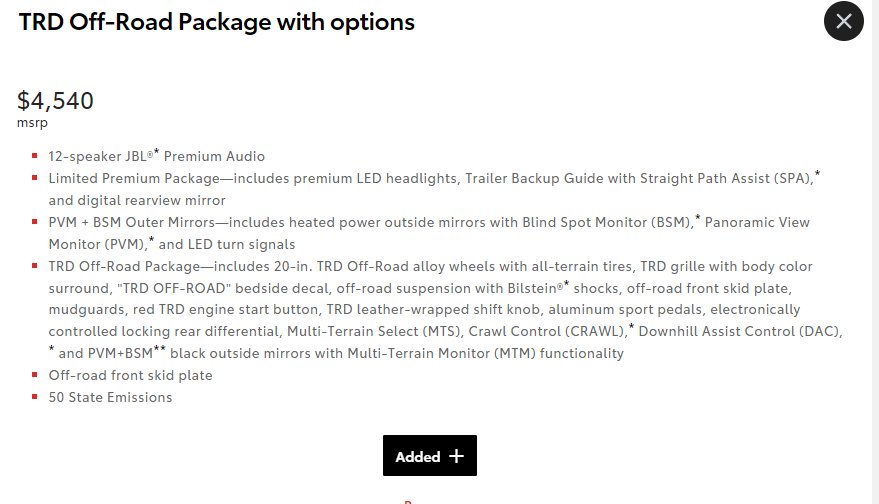The height and width of the screenshot is (504, 879).
Task: Open the Bilstein shocks footnote asterisk
Action: 566,284
